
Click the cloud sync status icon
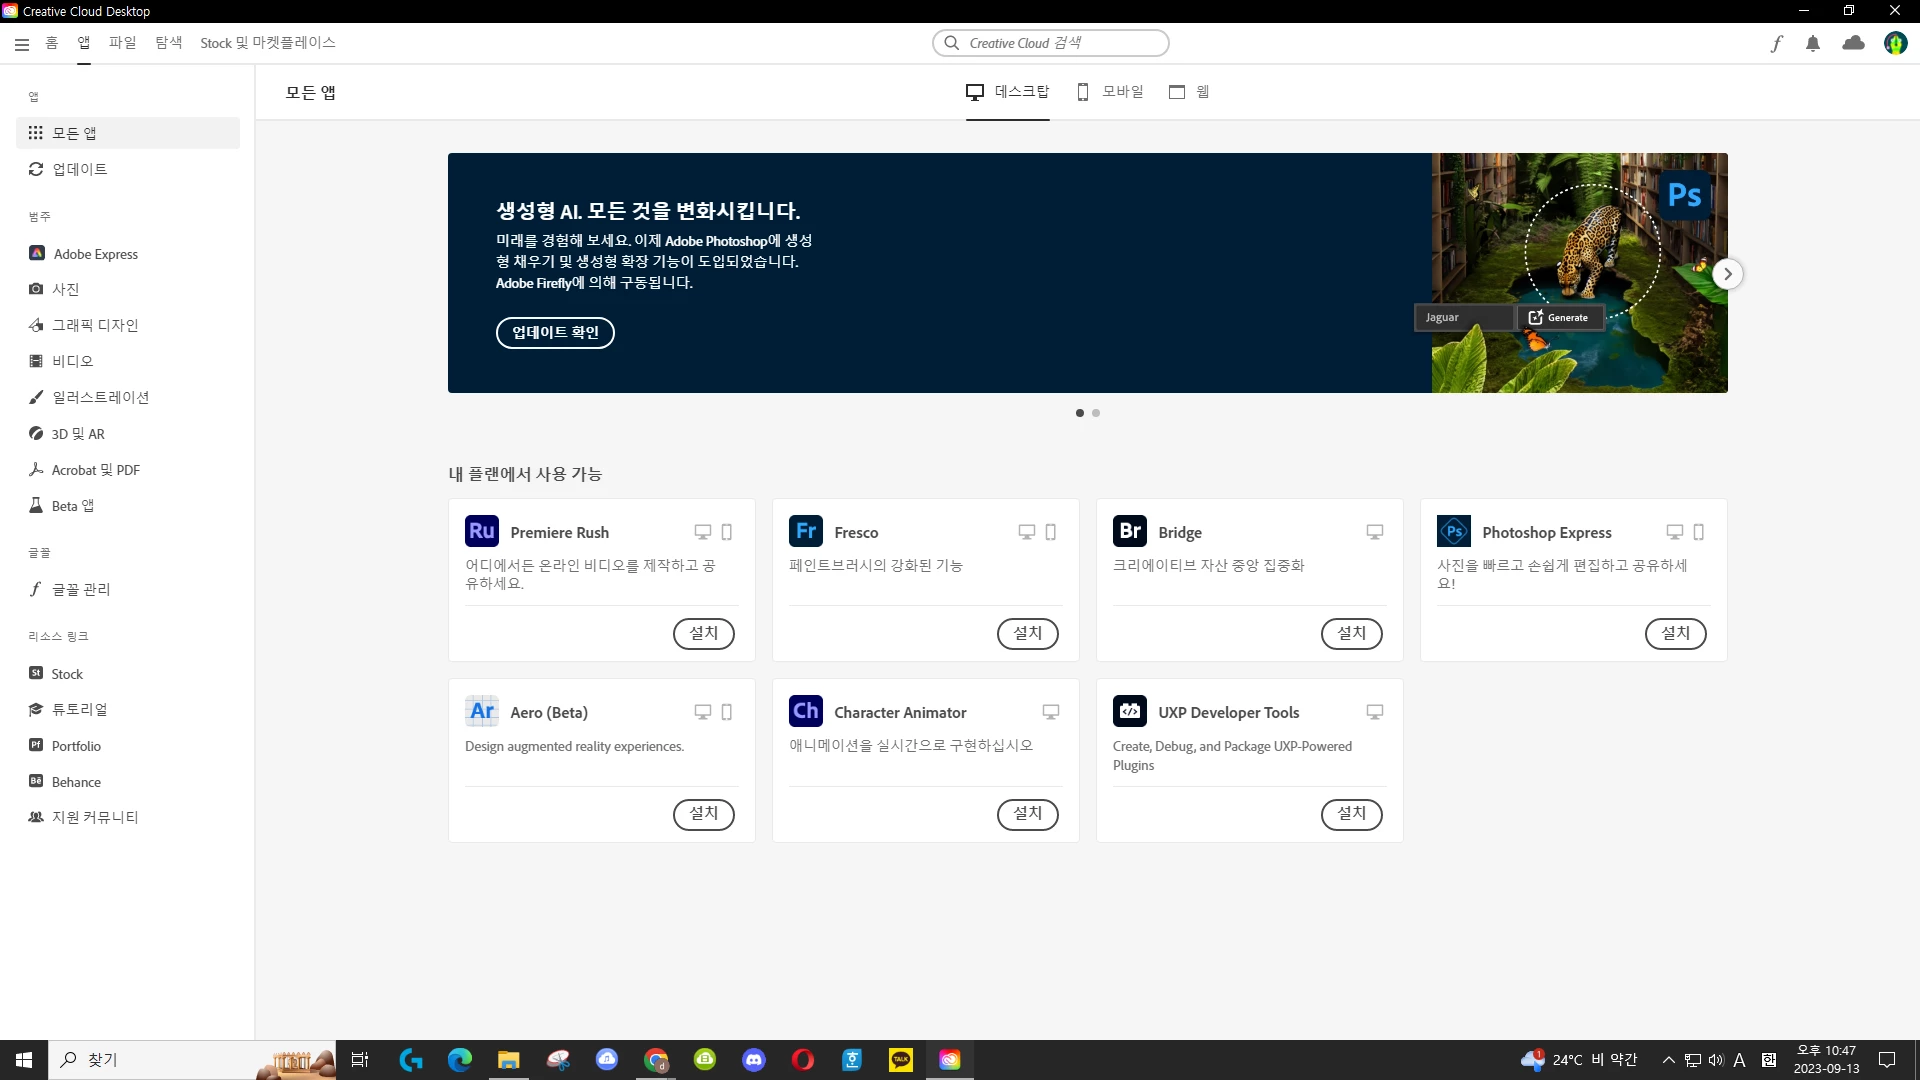[x=1853, y=43]
